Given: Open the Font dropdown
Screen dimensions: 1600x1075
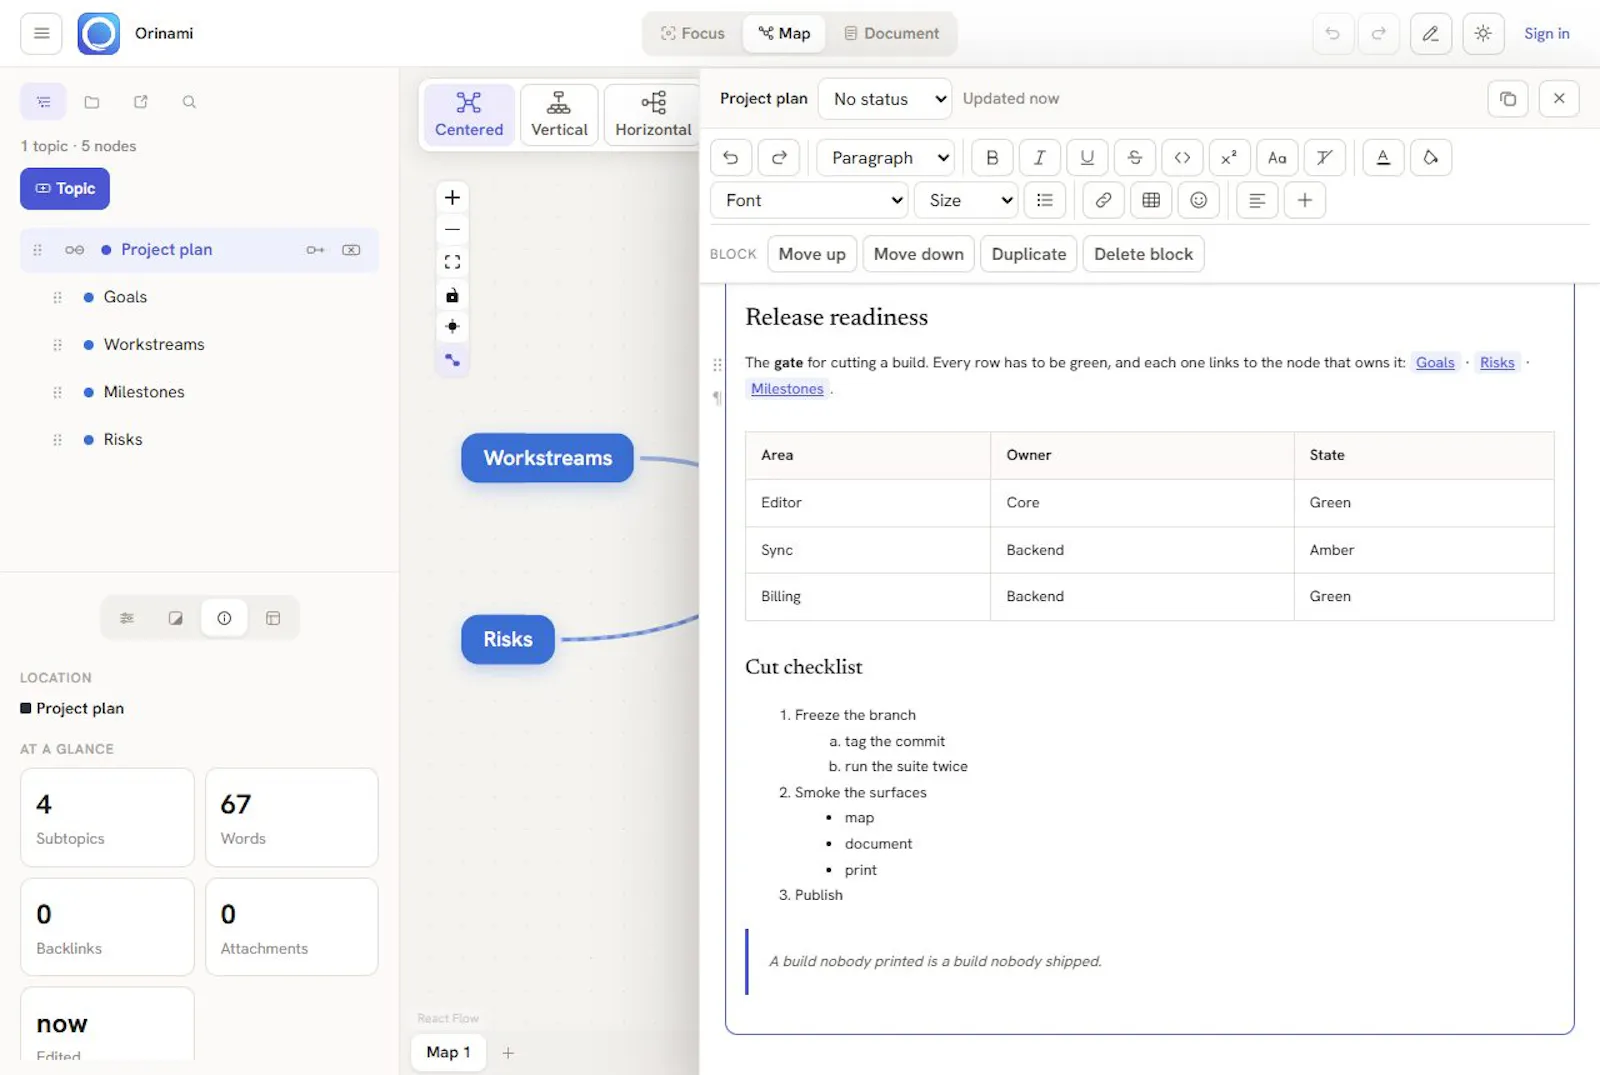Looking at the screenshot, I should pos(809,200).
